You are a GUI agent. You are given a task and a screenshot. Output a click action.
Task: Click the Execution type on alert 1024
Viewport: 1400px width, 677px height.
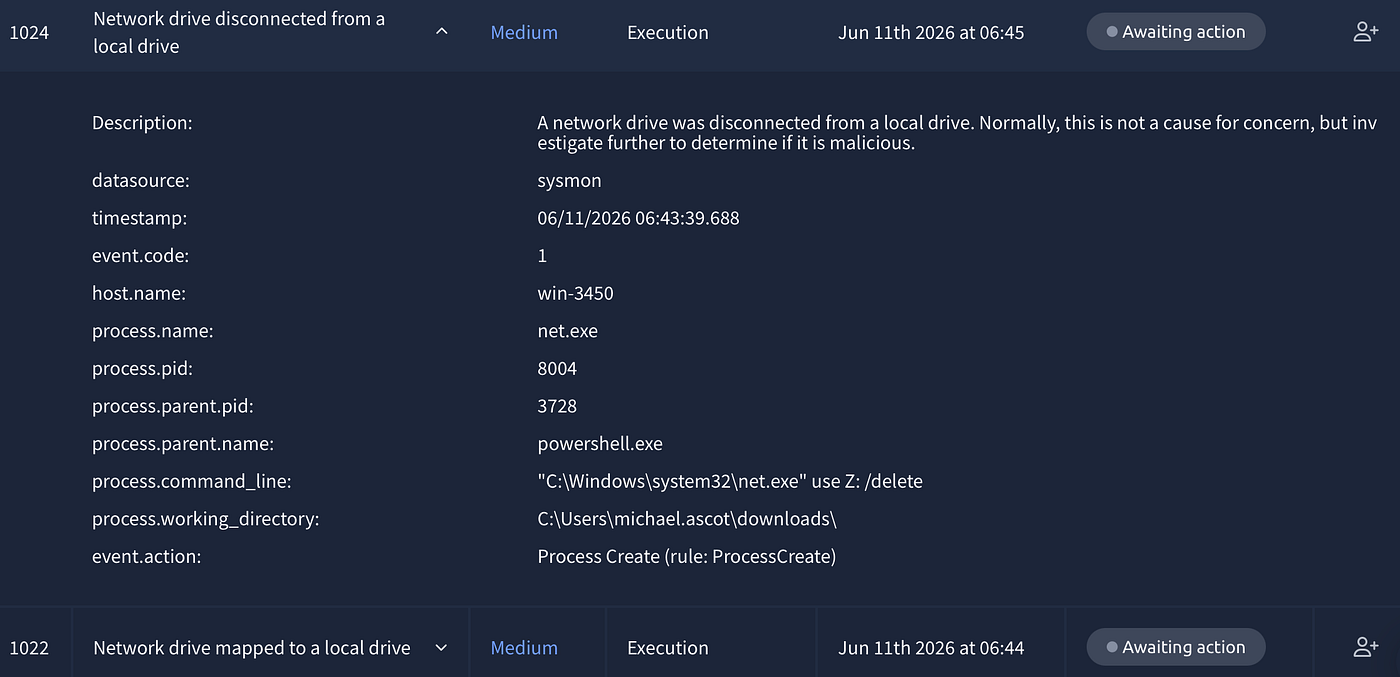tap(668, 32)
